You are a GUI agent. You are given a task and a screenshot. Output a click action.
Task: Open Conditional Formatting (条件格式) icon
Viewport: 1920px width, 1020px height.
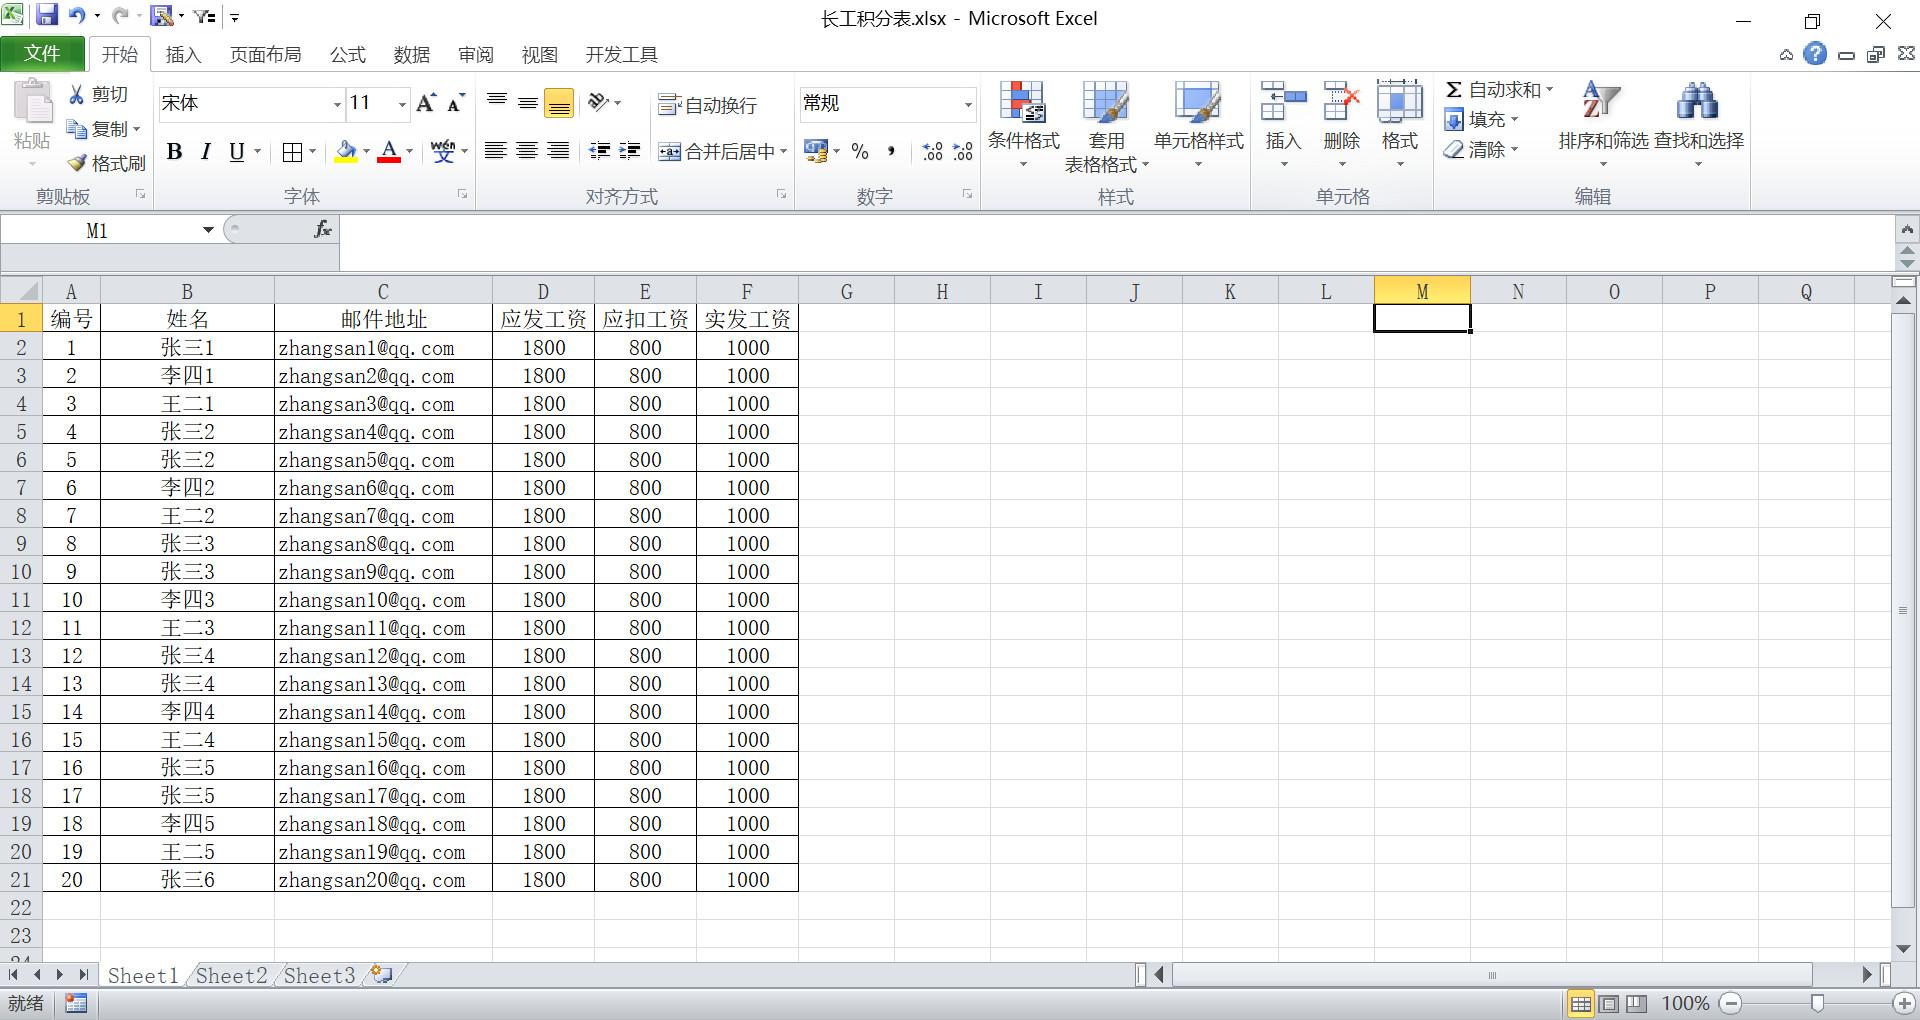pos(1023,102)
